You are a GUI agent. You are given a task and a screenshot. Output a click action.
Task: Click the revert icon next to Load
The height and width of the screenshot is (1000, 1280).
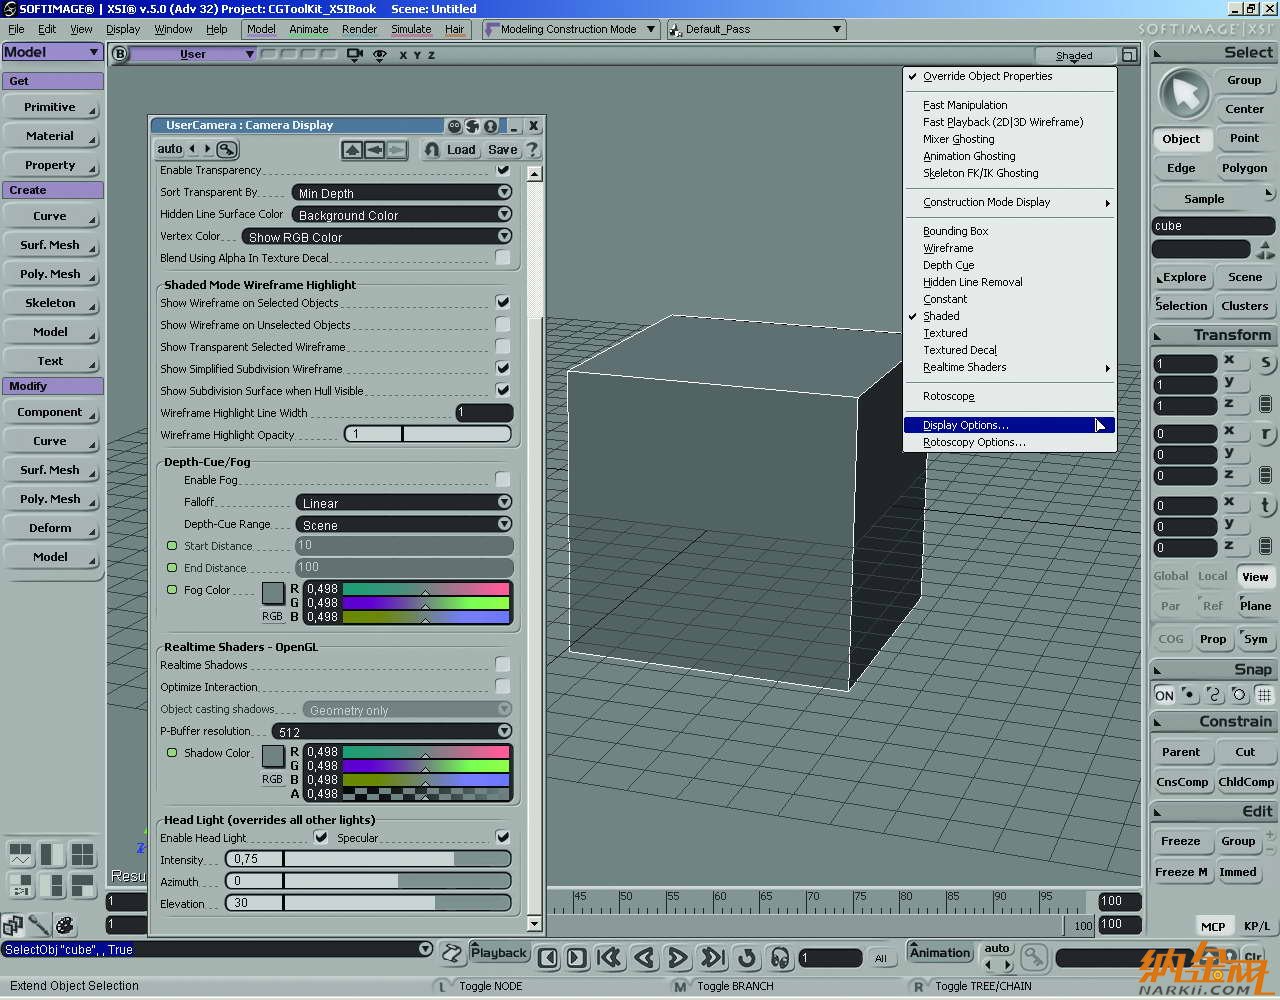432,150
